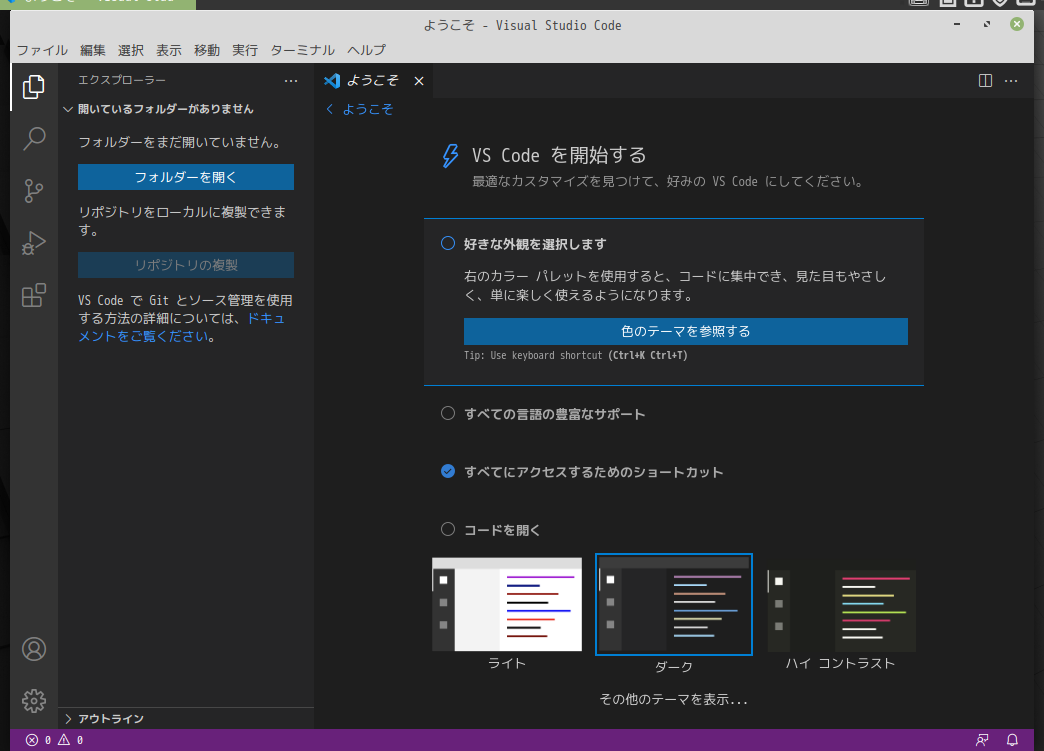Viewport: 1044px width, 751px height.
Task: Open the 編集 menu
Action: (x=93, y=50)
